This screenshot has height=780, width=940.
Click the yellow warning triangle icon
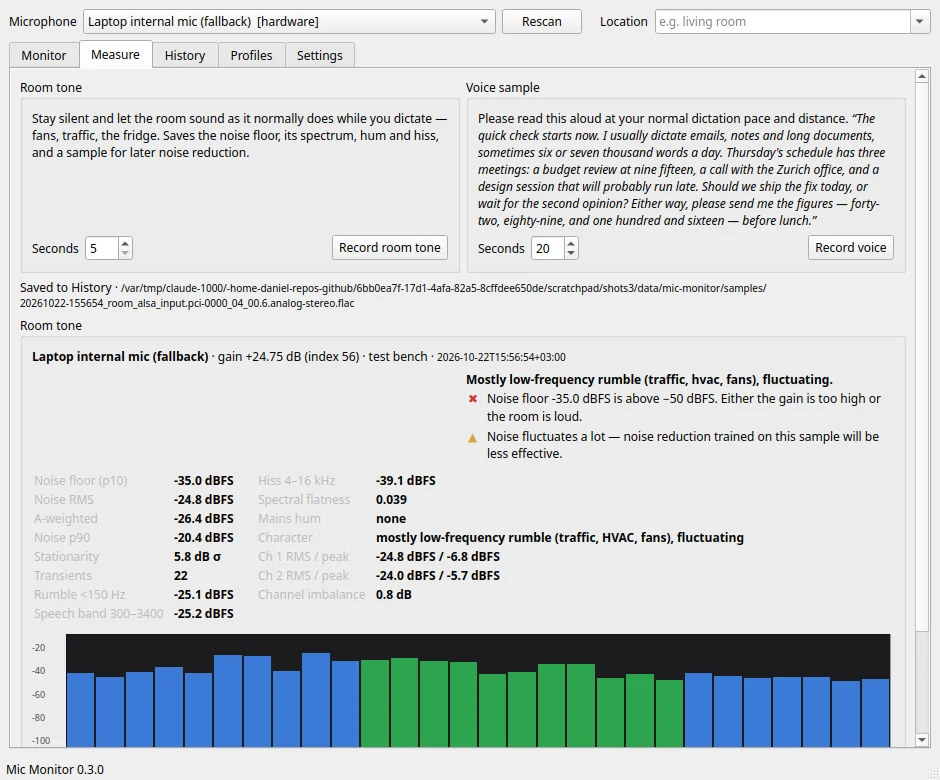472,438
